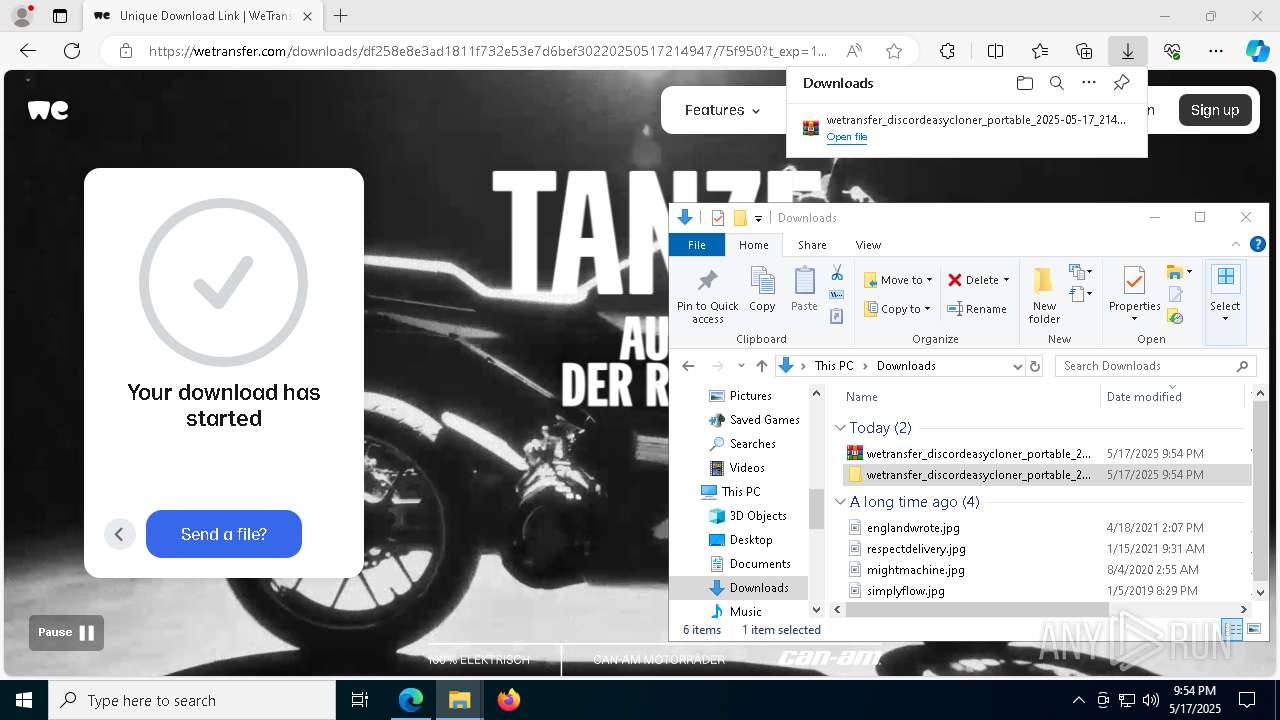The height and width of the screenshot is (720, 1280).
Task: Add this page to favorites star
Action: [894, 51]
